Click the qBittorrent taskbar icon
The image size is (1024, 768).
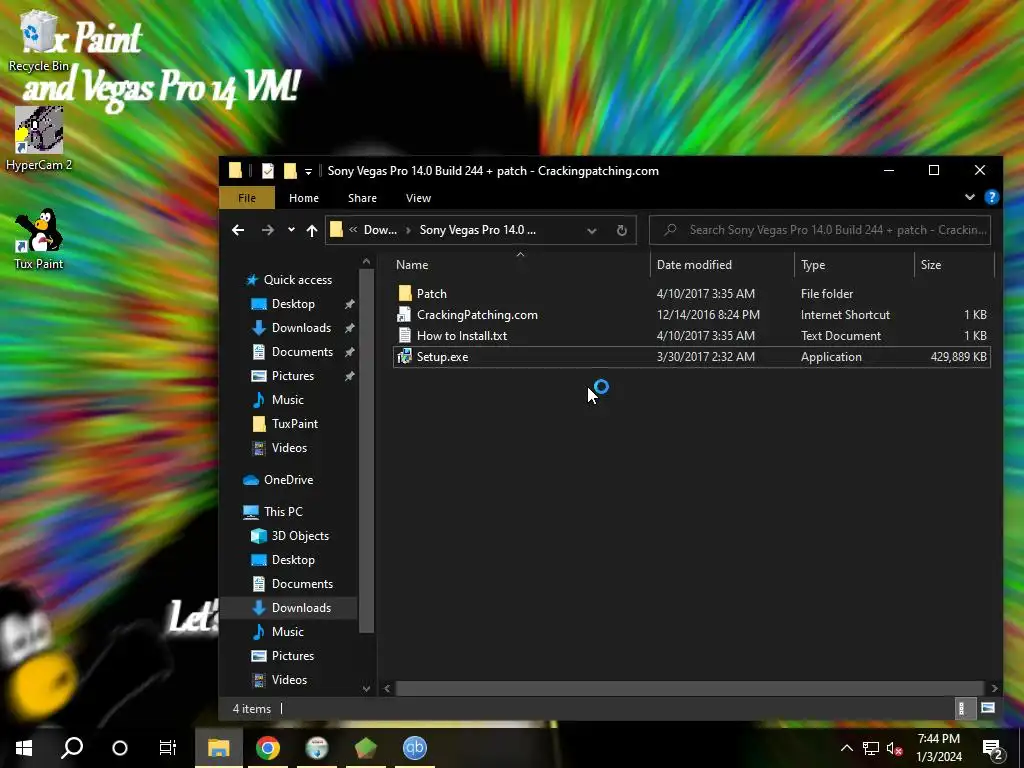point(415,748)
